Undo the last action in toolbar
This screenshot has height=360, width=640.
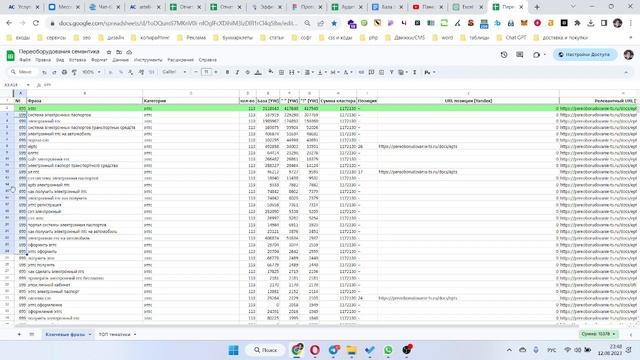(44, 72)
